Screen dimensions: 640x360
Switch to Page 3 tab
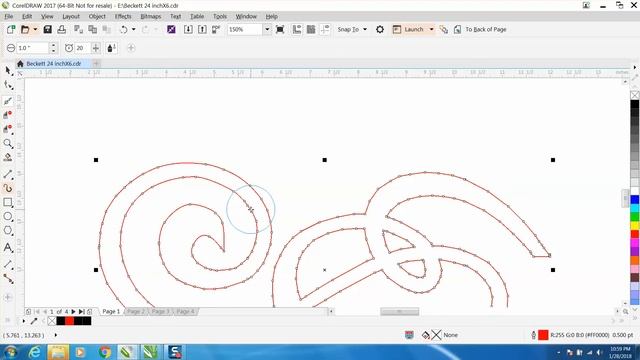point(160,311)
